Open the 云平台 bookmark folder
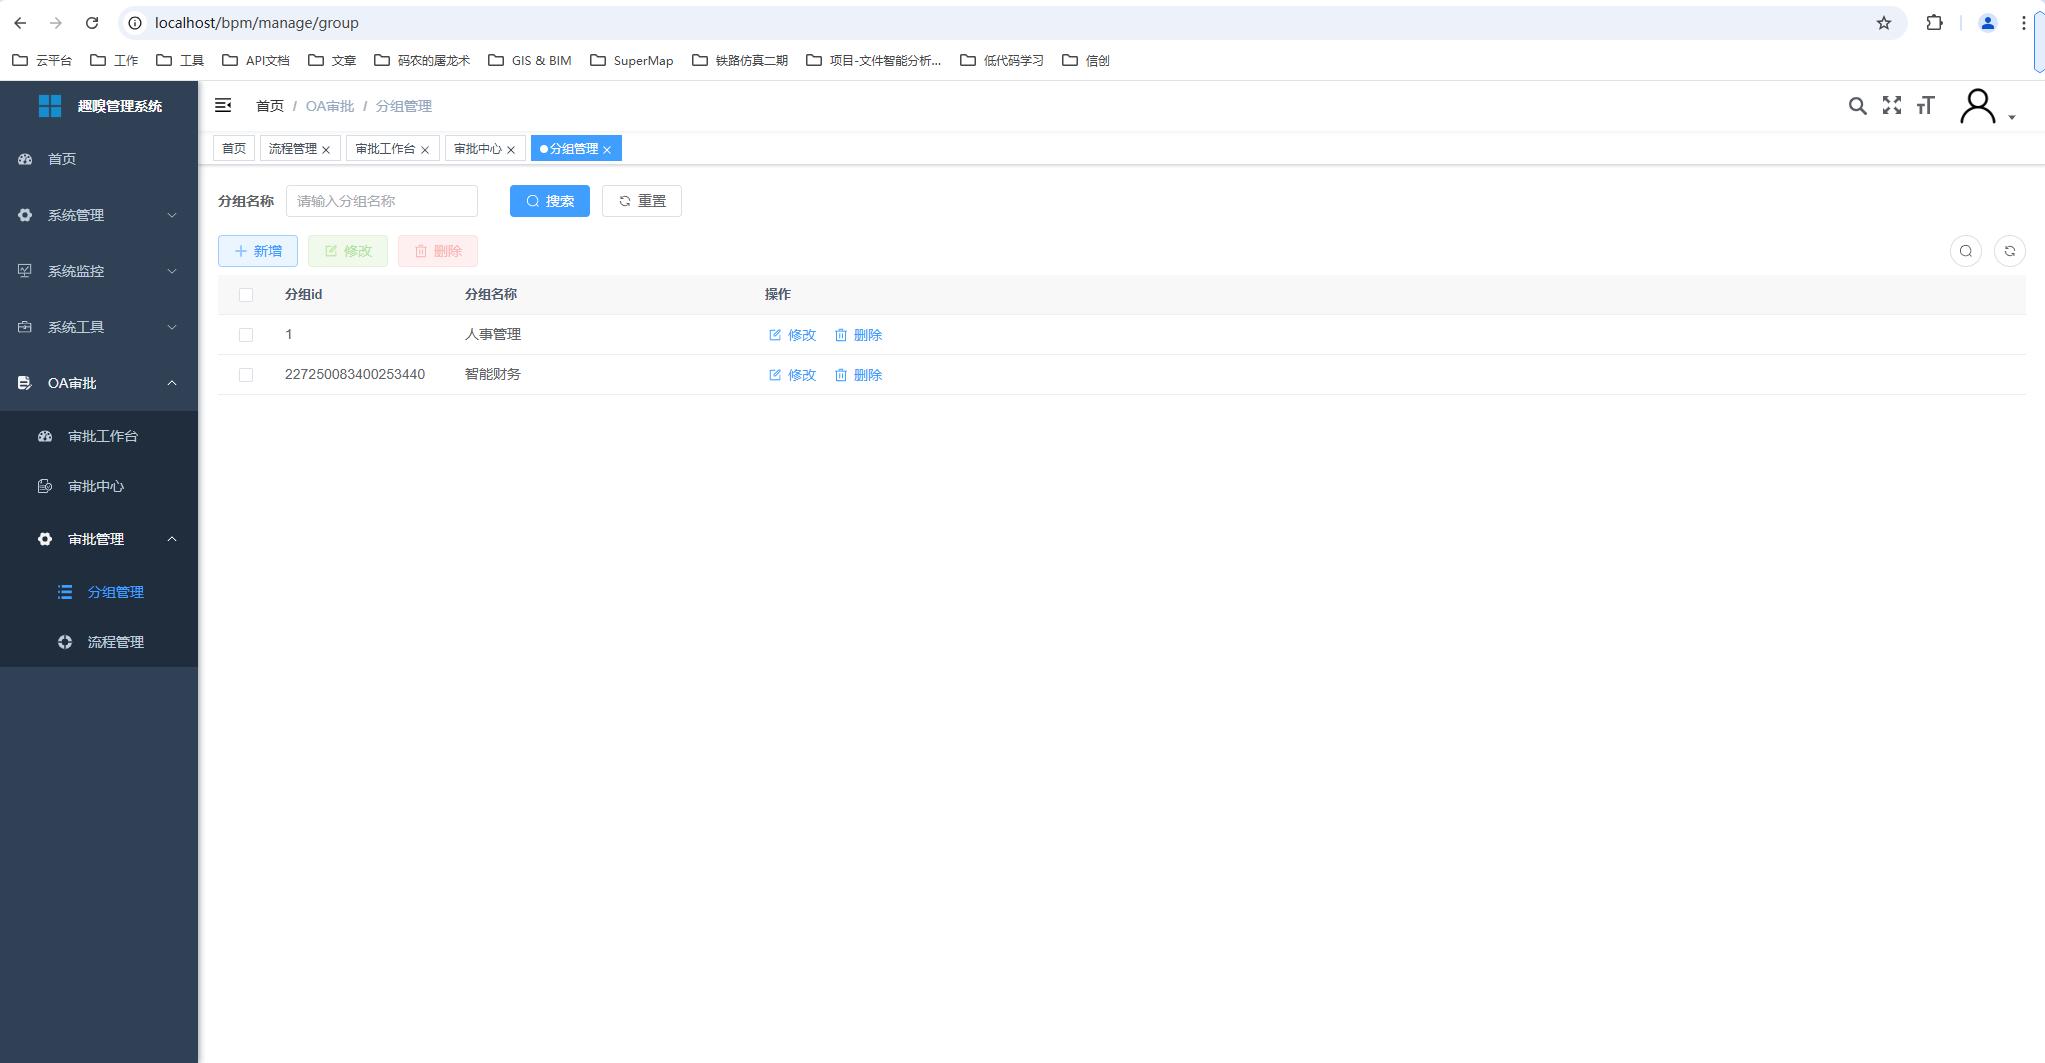 pos(42,60)
